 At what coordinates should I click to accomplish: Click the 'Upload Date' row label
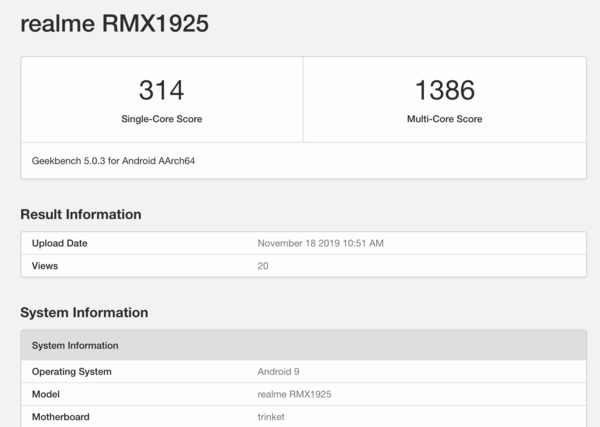(x=60, y=243)
